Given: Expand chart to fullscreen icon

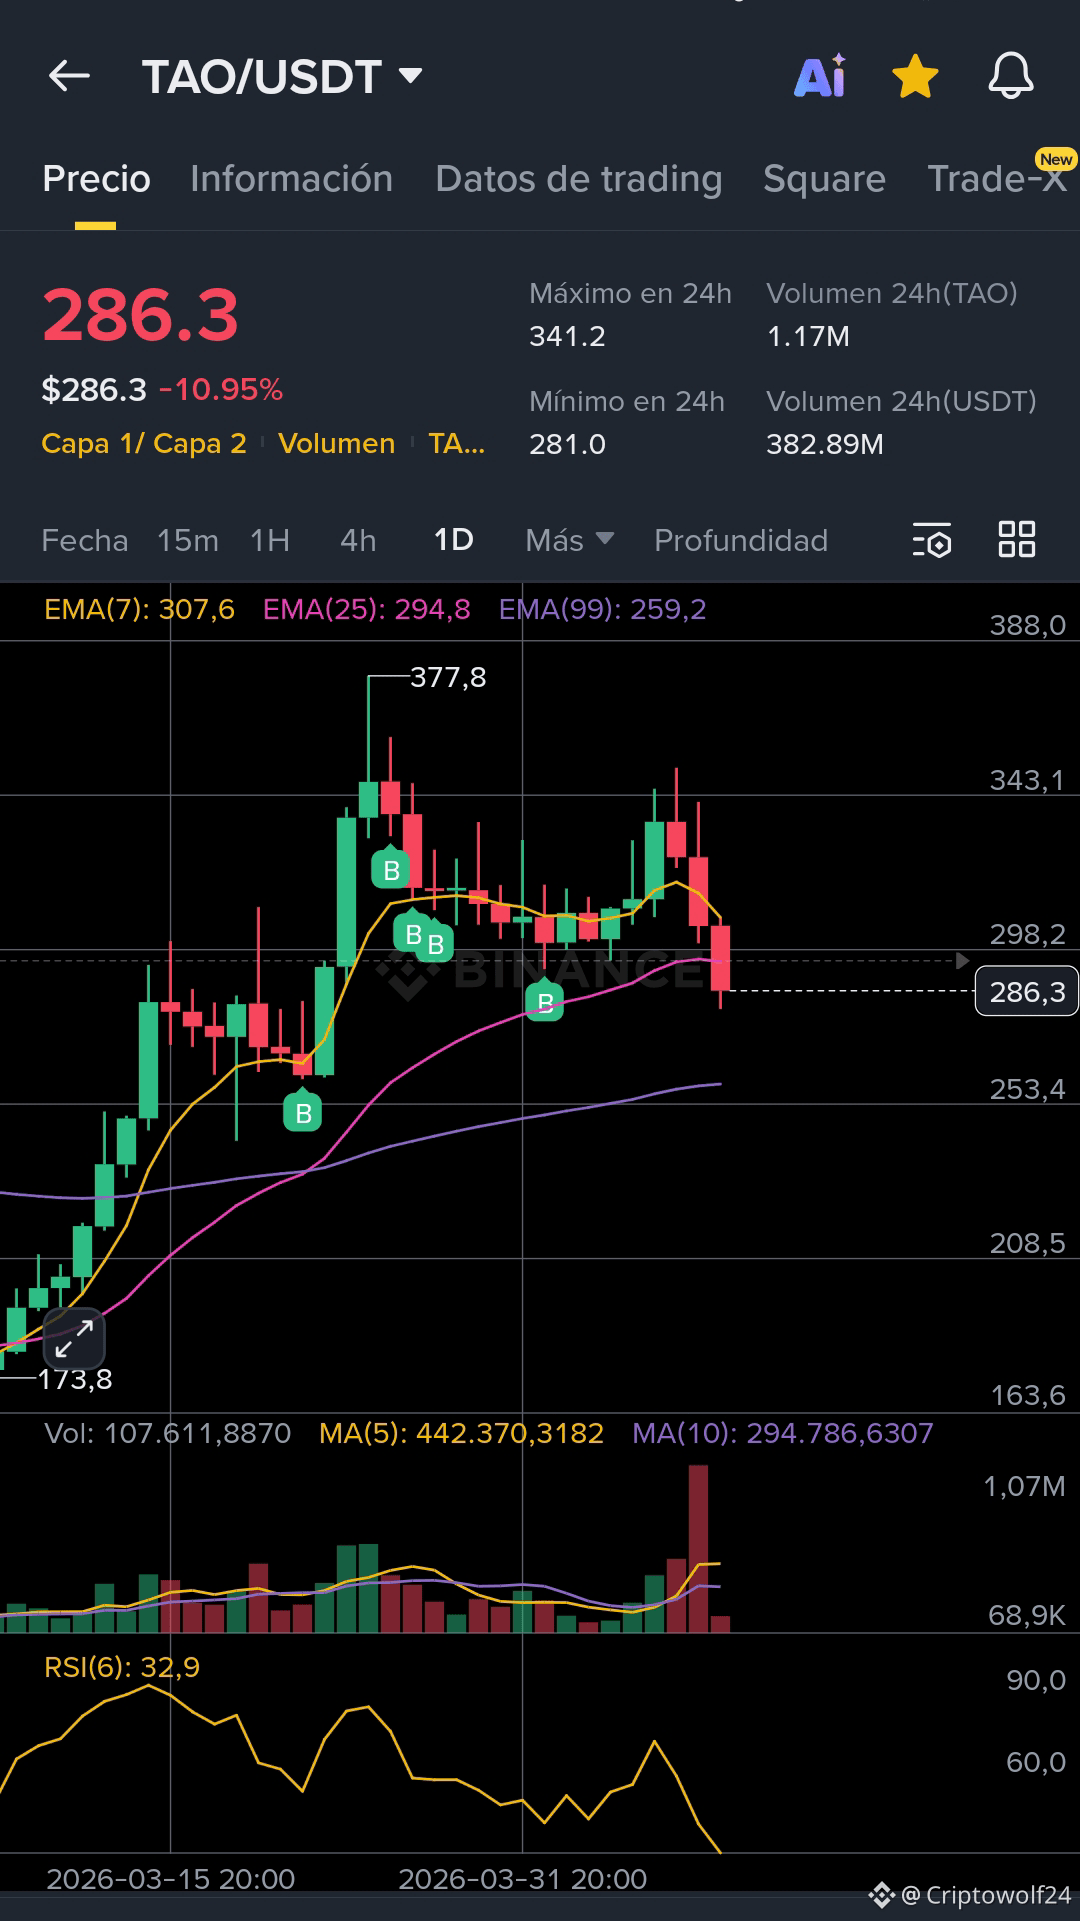Looking at the screenshot, I should (x=74, y=1339).
